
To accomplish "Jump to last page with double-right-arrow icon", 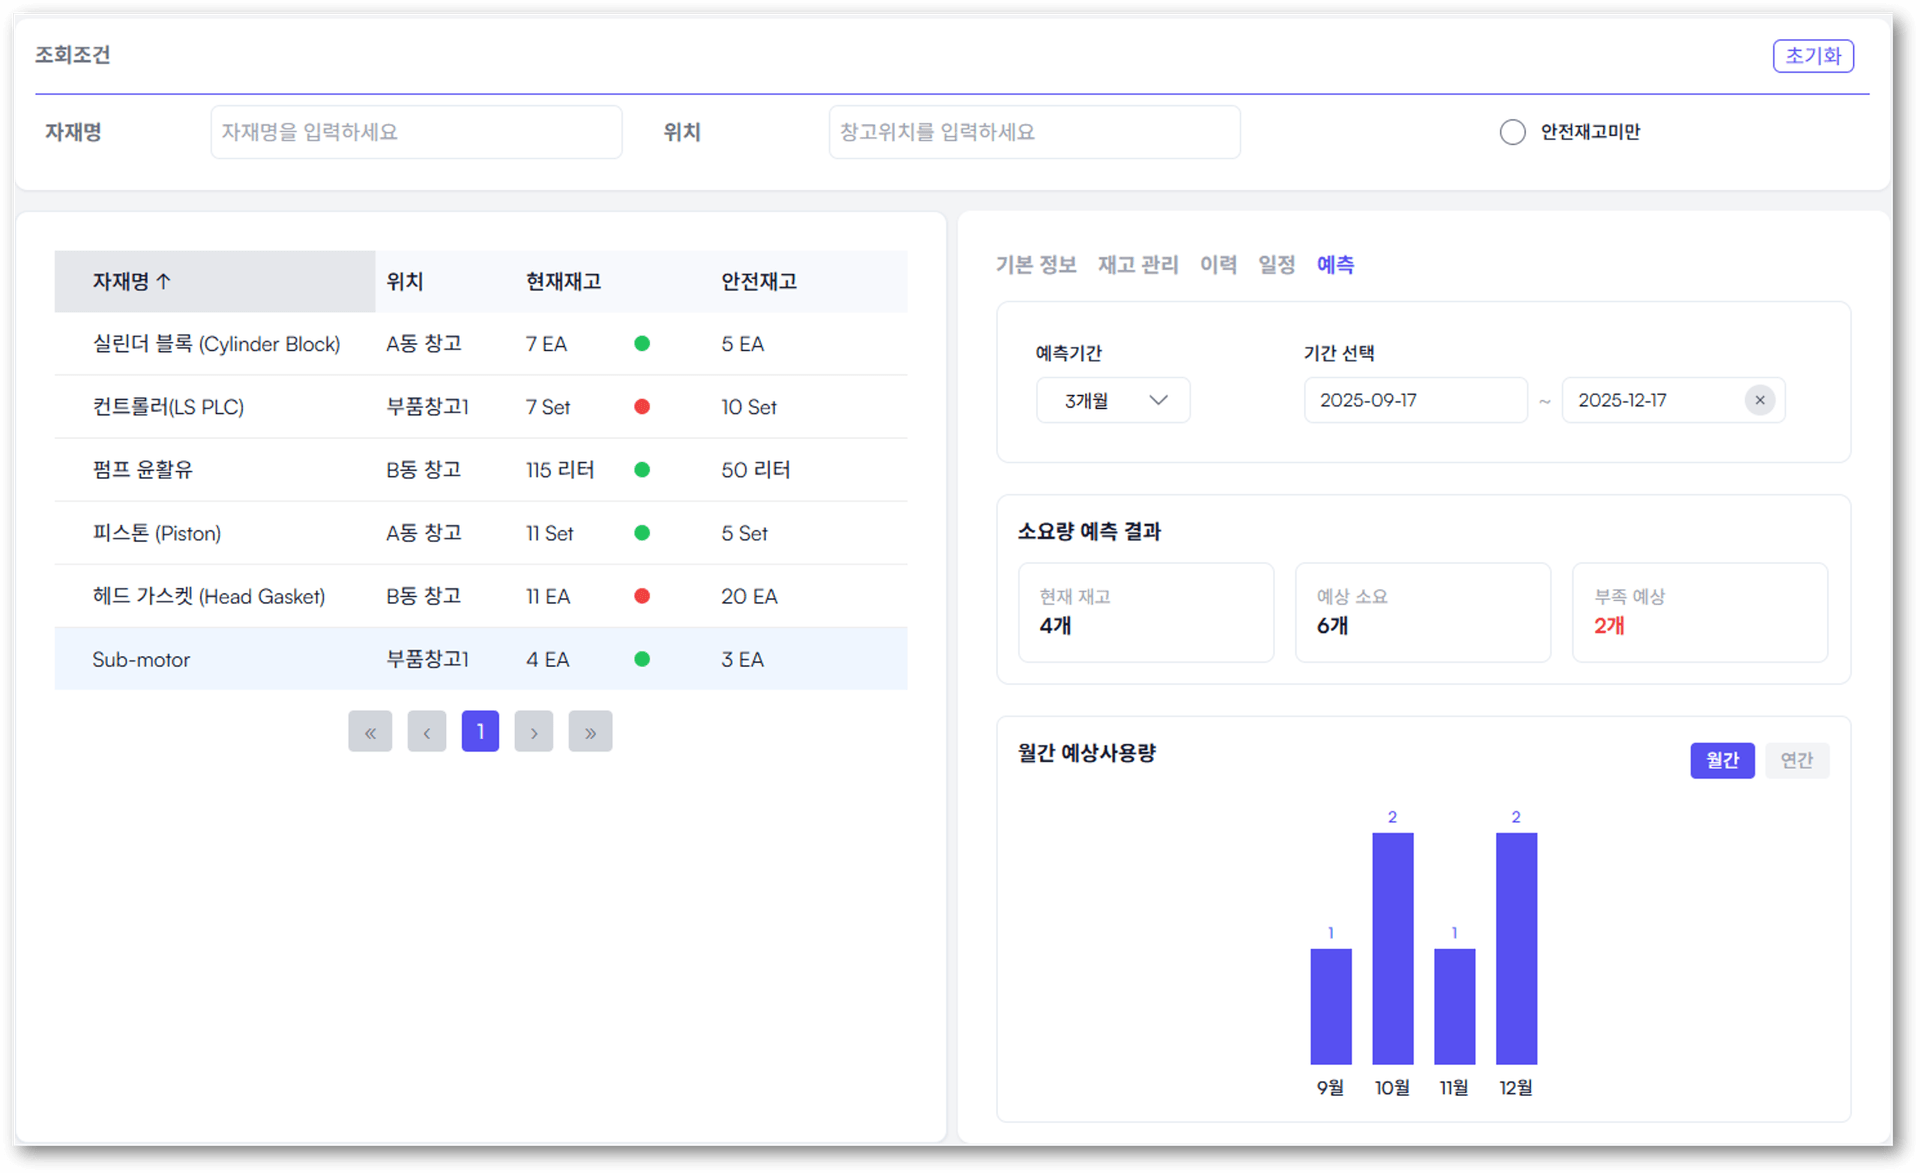I will pos(590,731).
